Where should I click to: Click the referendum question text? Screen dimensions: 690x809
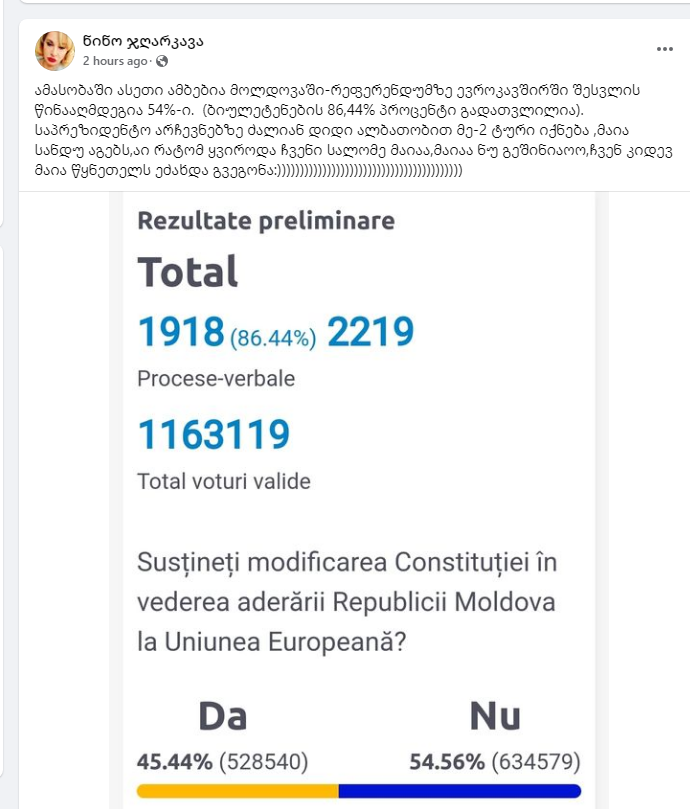coord(347,604)
